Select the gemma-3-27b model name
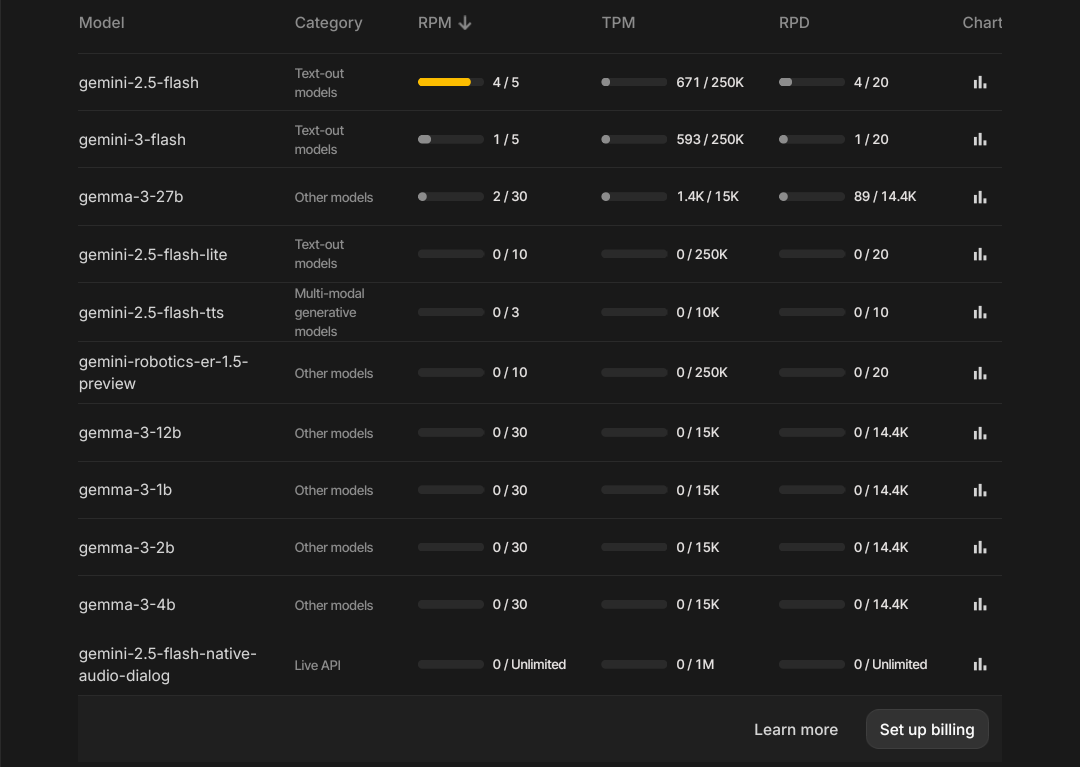1080x767 pixels. click(131, 197)
